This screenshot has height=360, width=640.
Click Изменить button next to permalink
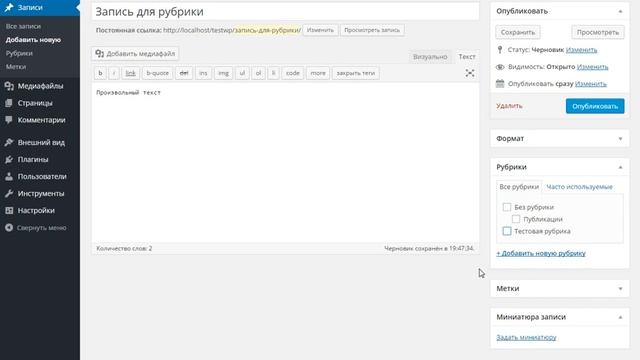coord(320,30)
